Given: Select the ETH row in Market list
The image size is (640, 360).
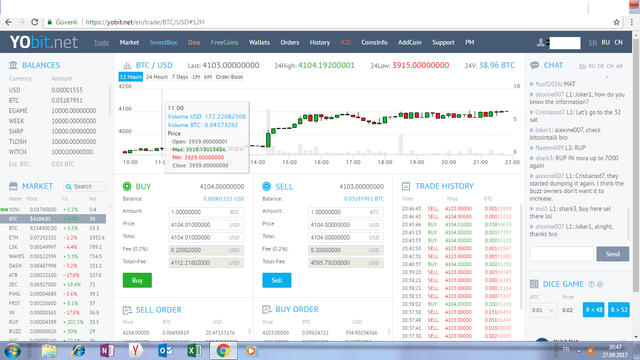Looking at the screenshot, I should pos(57,238).
